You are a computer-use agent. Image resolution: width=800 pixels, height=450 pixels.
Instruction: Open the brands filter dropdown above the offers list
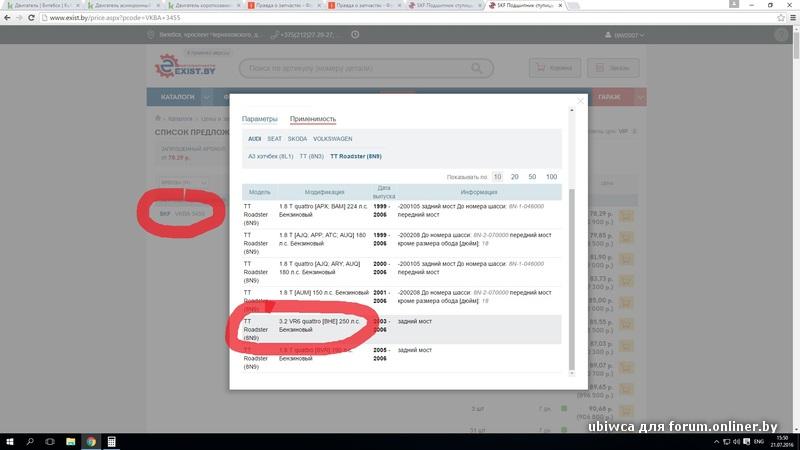click(x=183, y=182)
